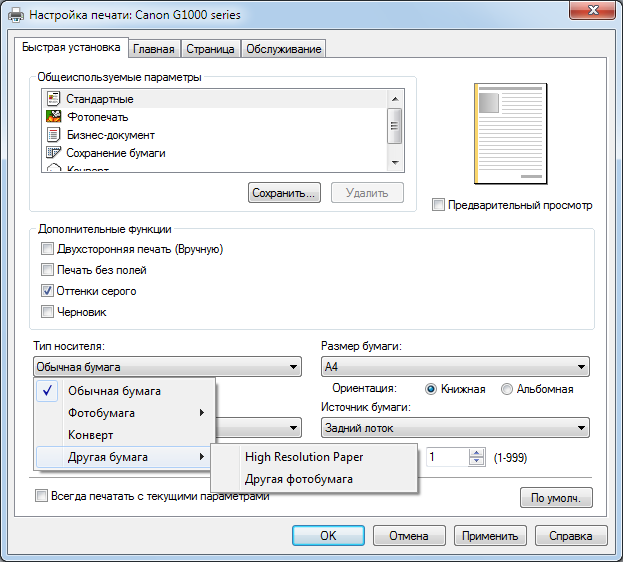Switch to the Быстрая установка tab

click(71, 47)
